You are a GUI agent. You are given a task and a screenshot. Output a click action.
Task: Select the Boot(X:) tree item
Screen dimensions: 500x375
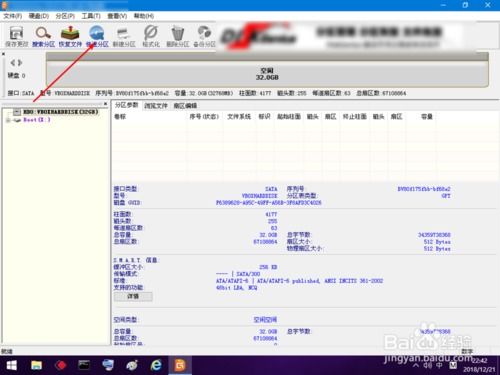37,120
